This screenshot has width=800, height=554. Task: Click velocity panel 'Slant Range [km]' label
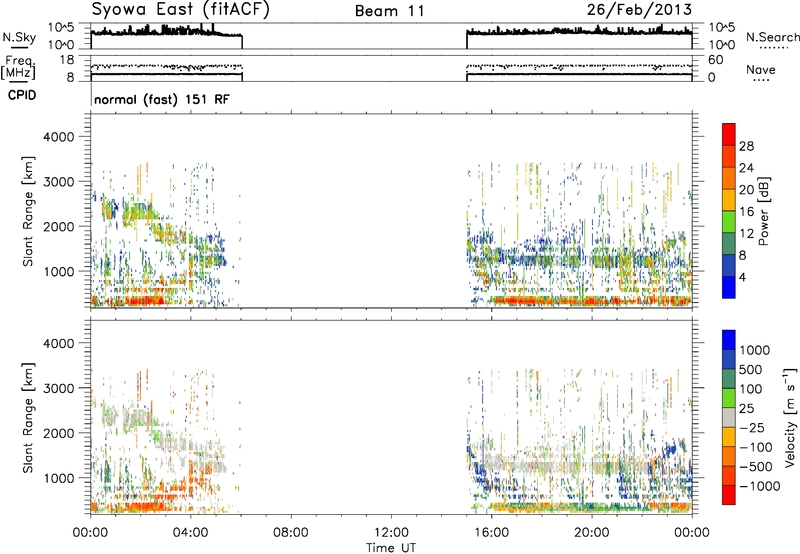pos(28,418)
